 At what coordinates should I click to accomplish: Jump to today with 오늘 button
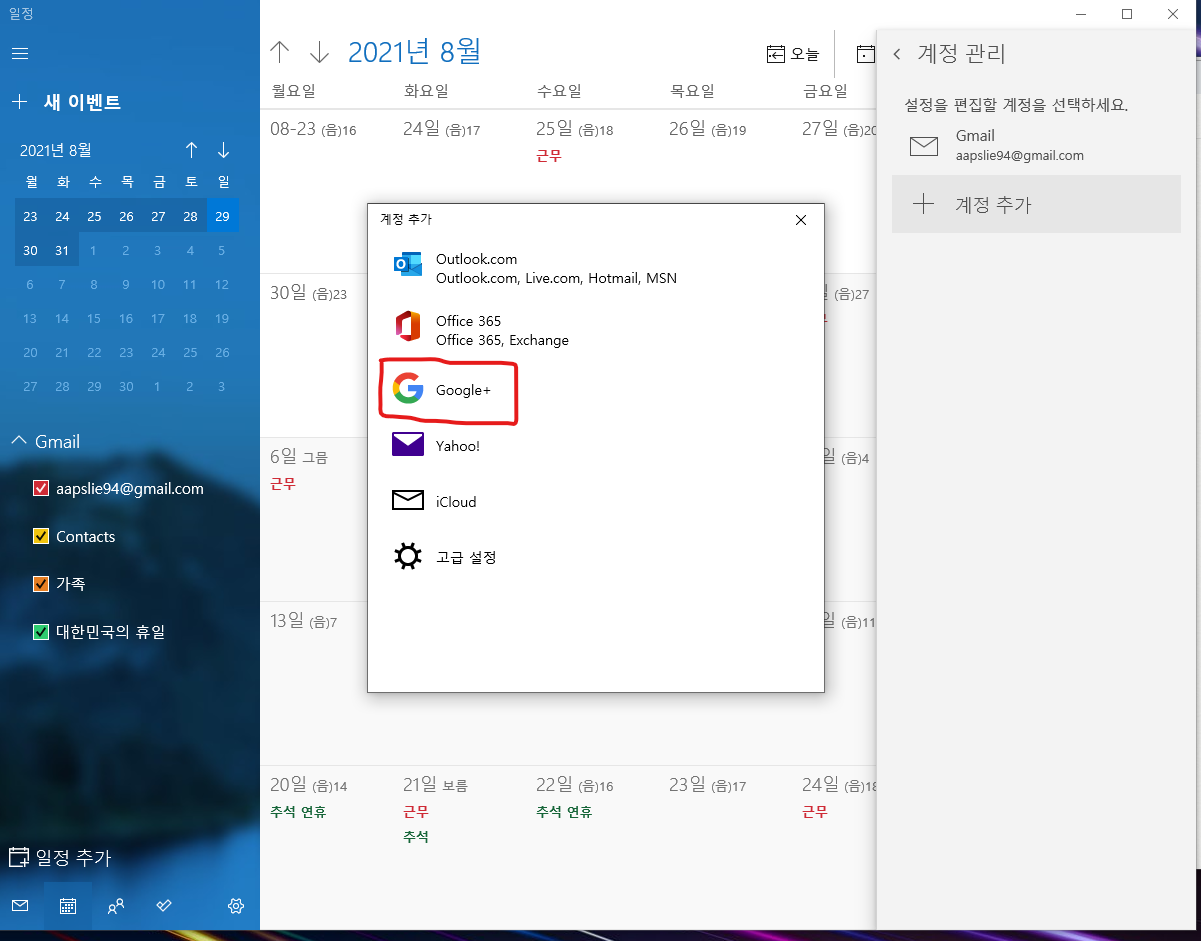(793, 54)
